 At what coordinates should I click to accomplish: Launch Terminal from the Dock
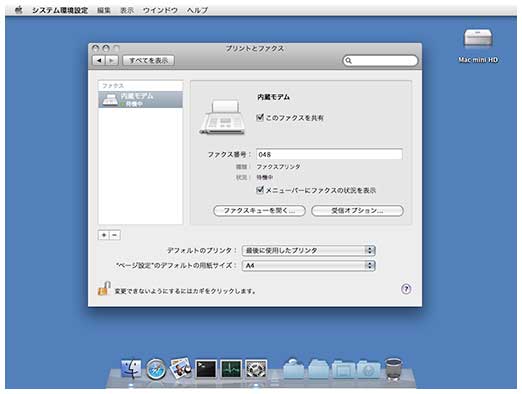[x=206, y=369]
